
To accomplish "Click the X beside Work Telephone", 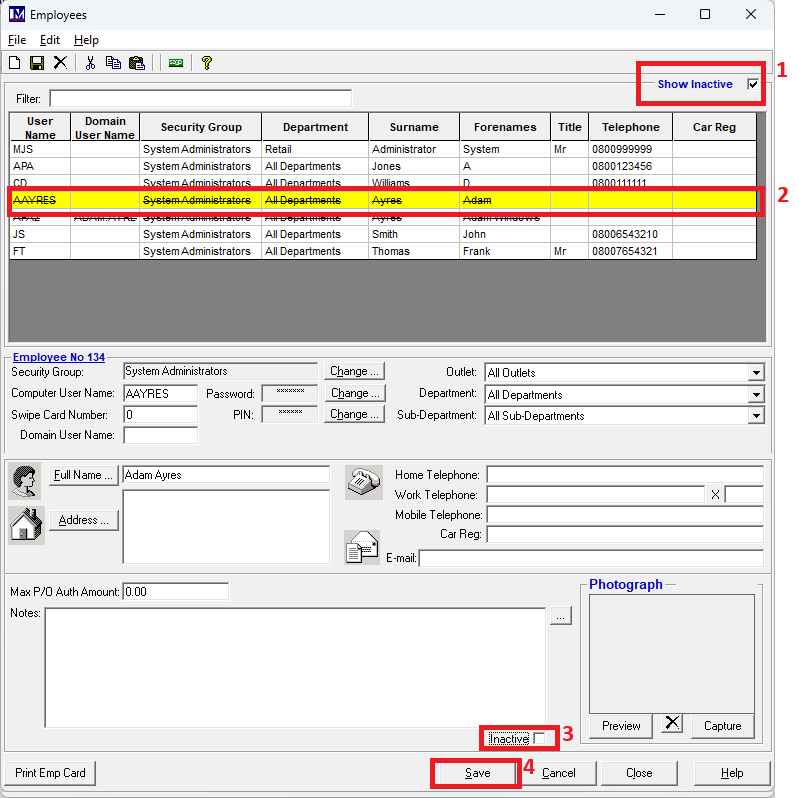I will pyautogui.click(x=715, y=494).
